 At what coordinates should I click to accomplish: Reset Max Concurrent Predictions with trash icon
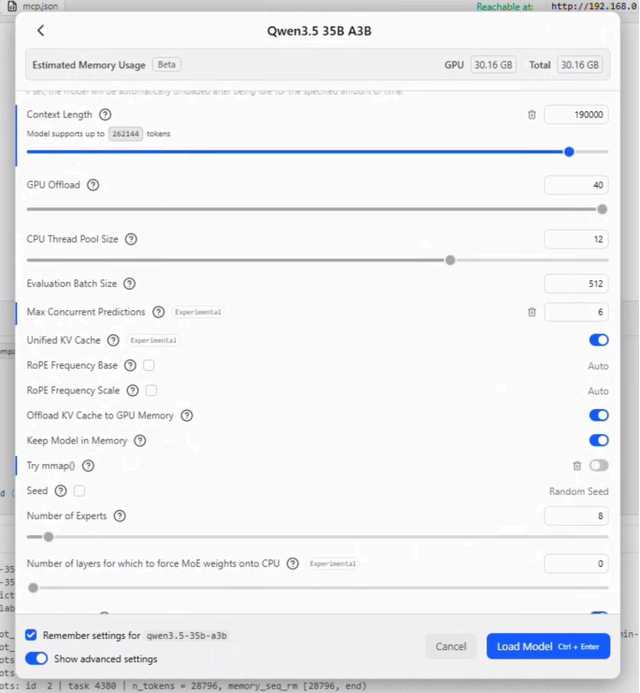[532, 312]
